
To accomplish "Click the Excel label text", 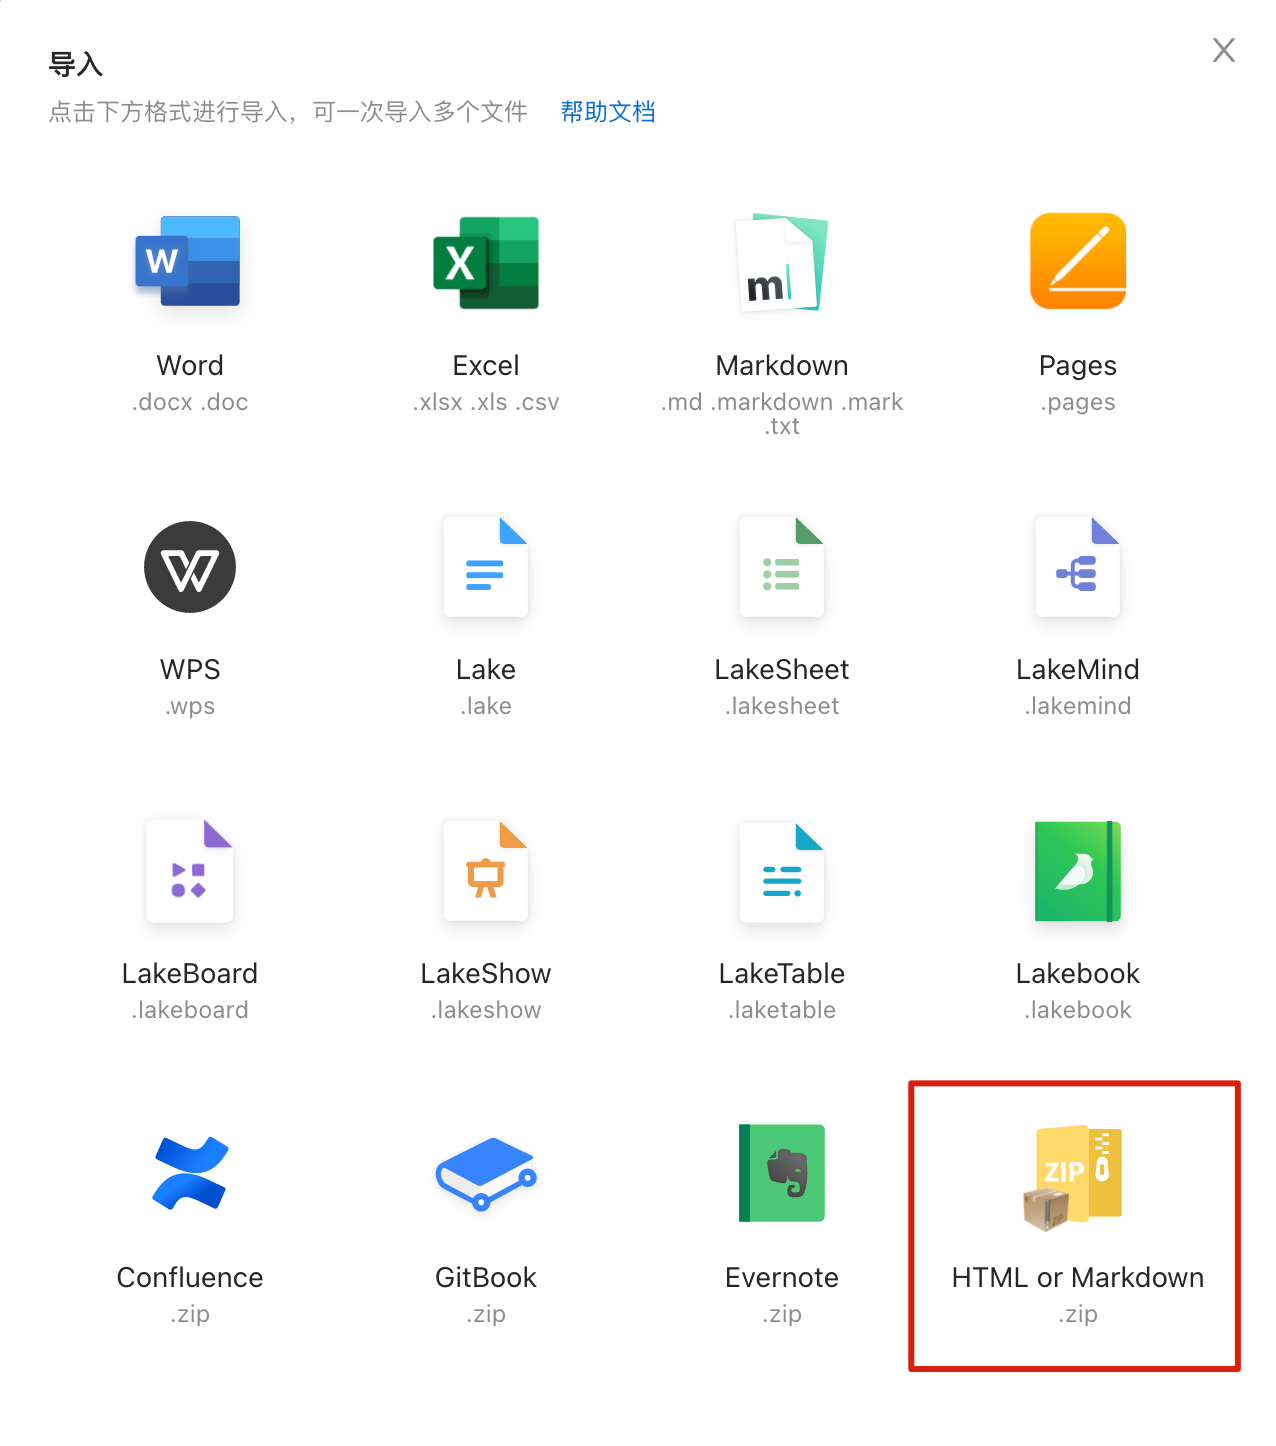I will point(486,366).
